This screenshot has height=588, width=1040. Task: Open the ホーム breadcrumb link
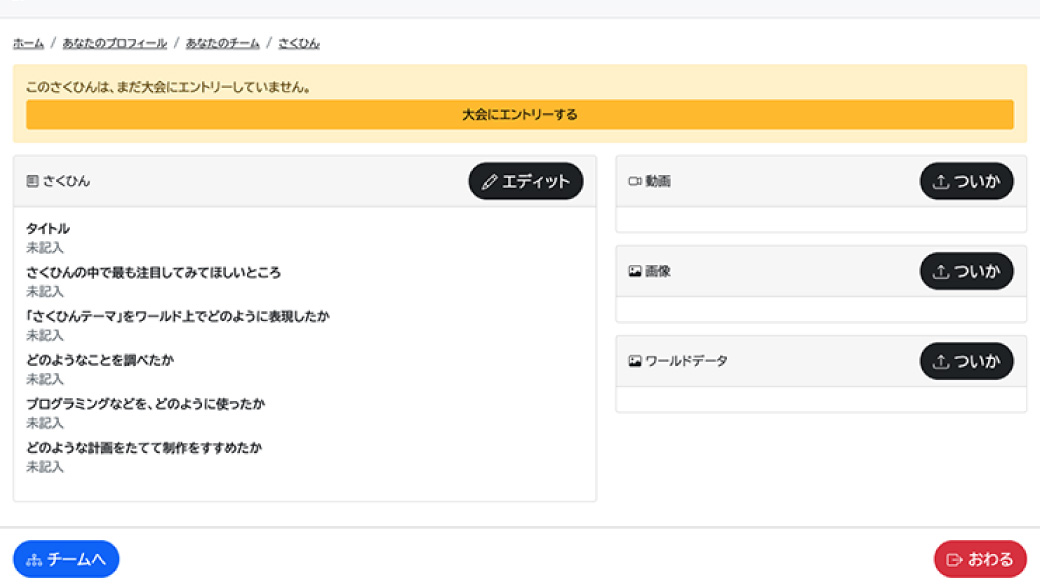tap(29, 43)
